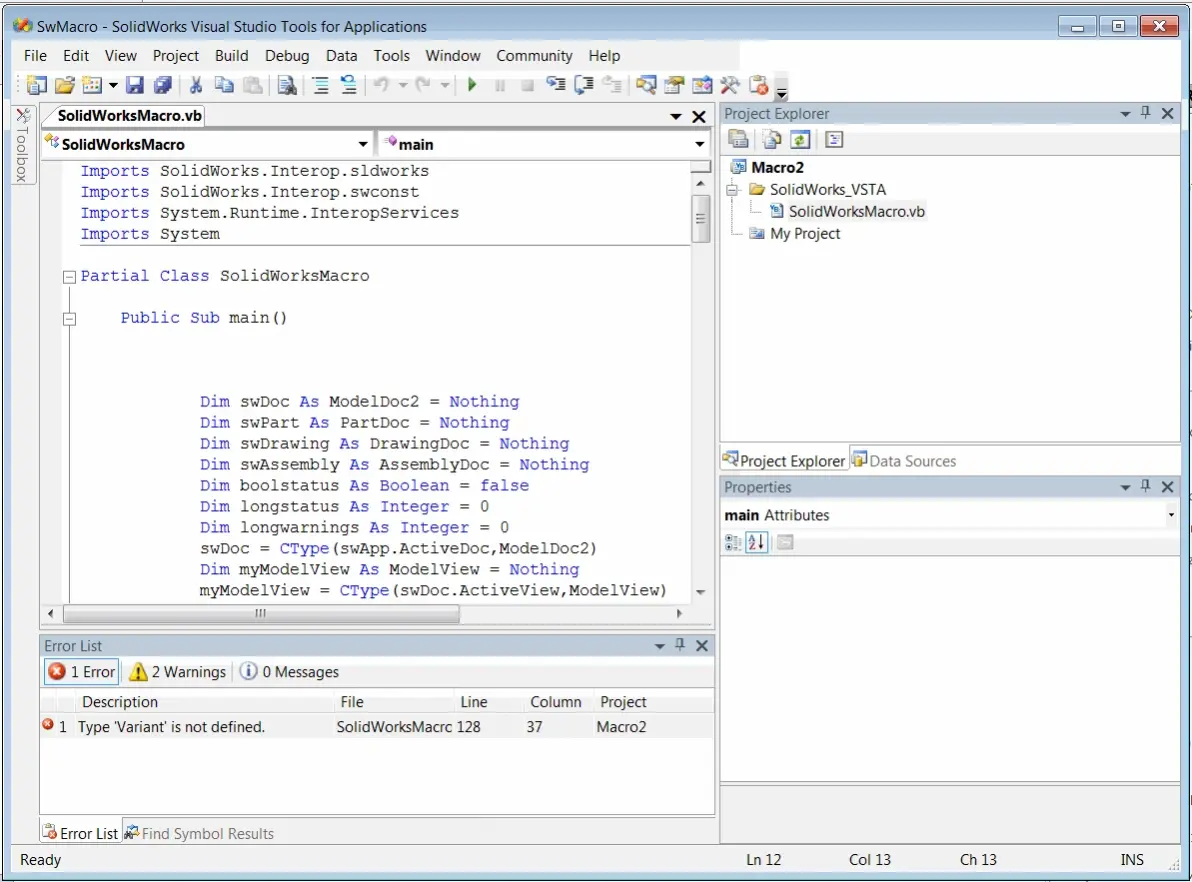Click the Property Pages icon in Properties

785,542
